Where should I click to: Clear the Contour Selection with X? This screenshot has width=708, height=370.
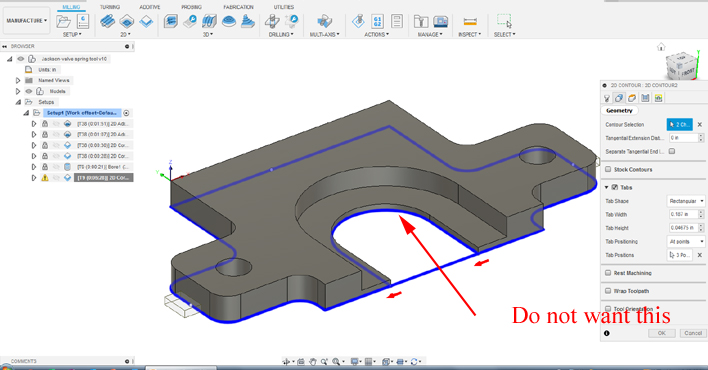pyautogui.click(x=700, y=124)
